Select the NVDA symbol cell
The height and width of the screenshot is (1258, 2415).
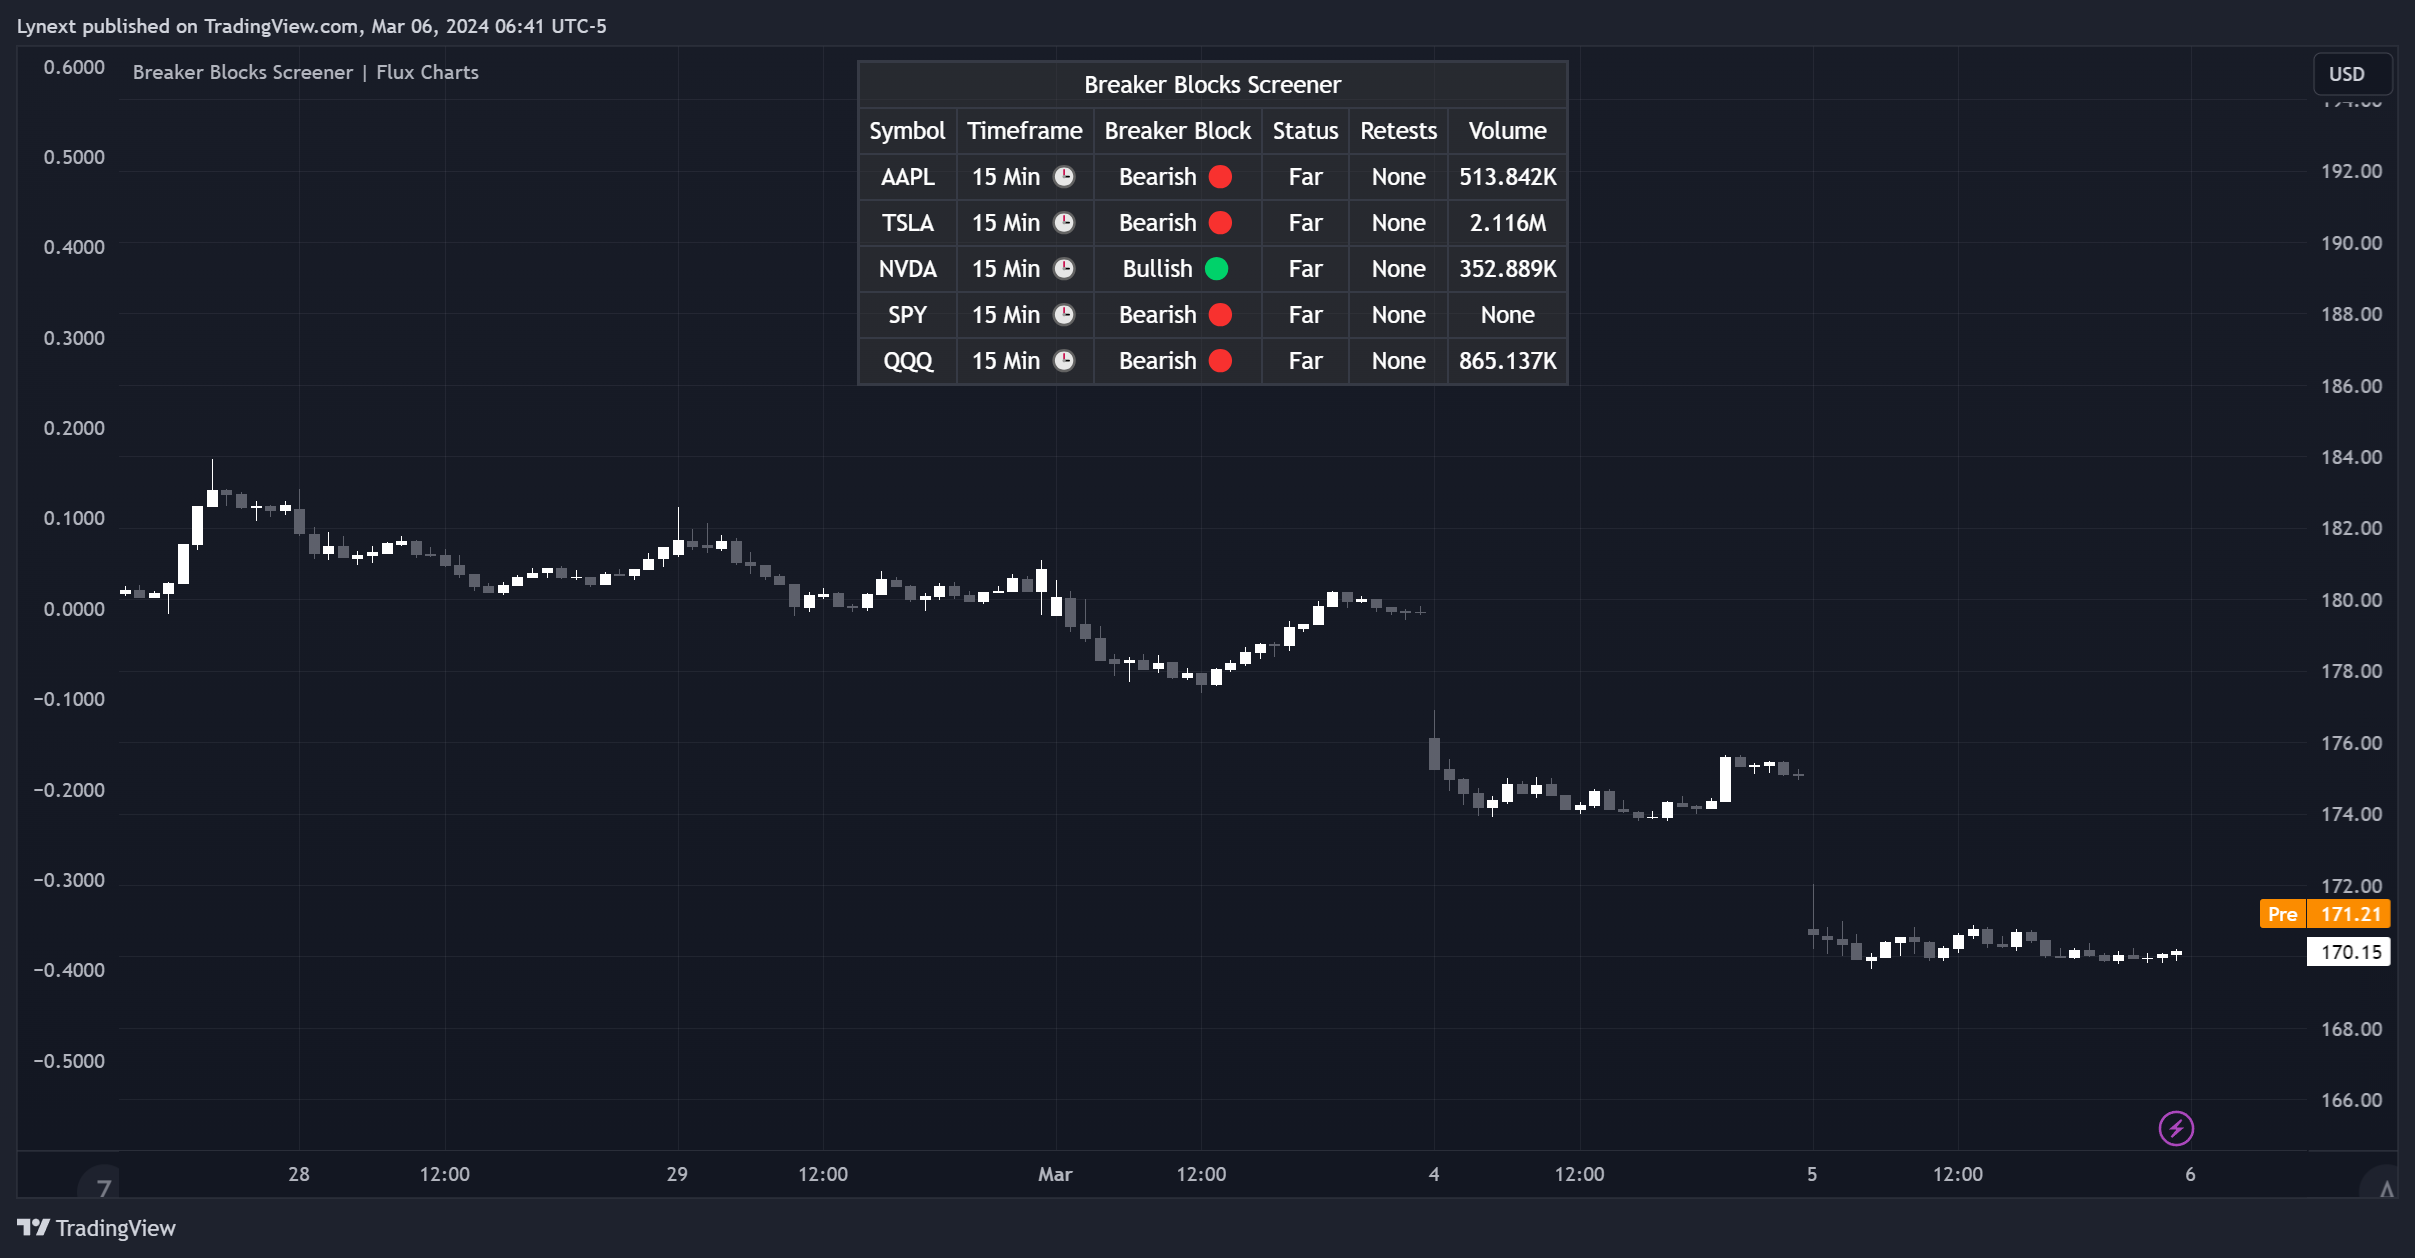(x=907, y=268)
